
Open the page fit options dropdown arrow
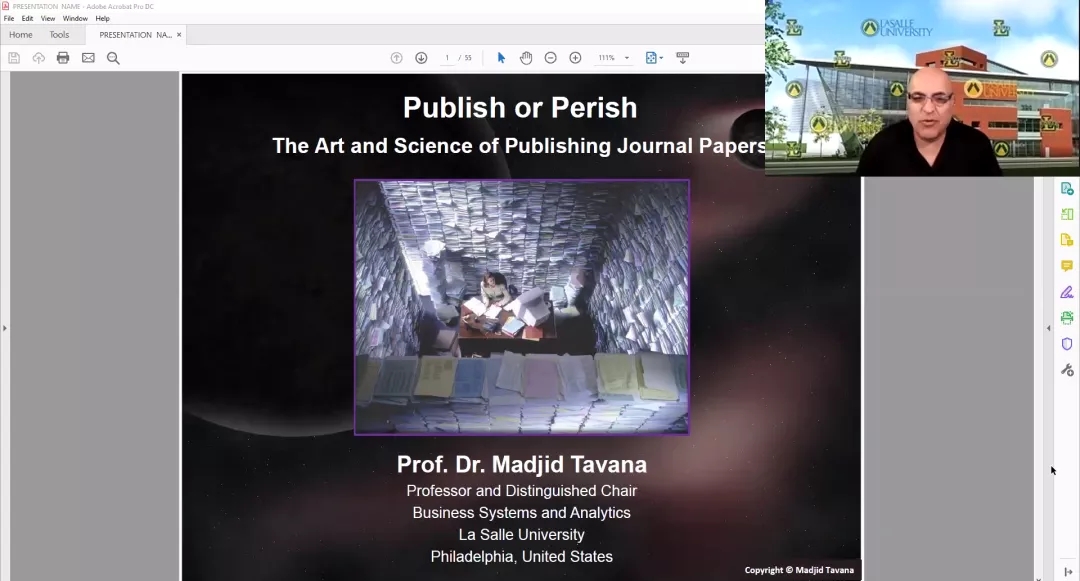[x=661, y=58]
